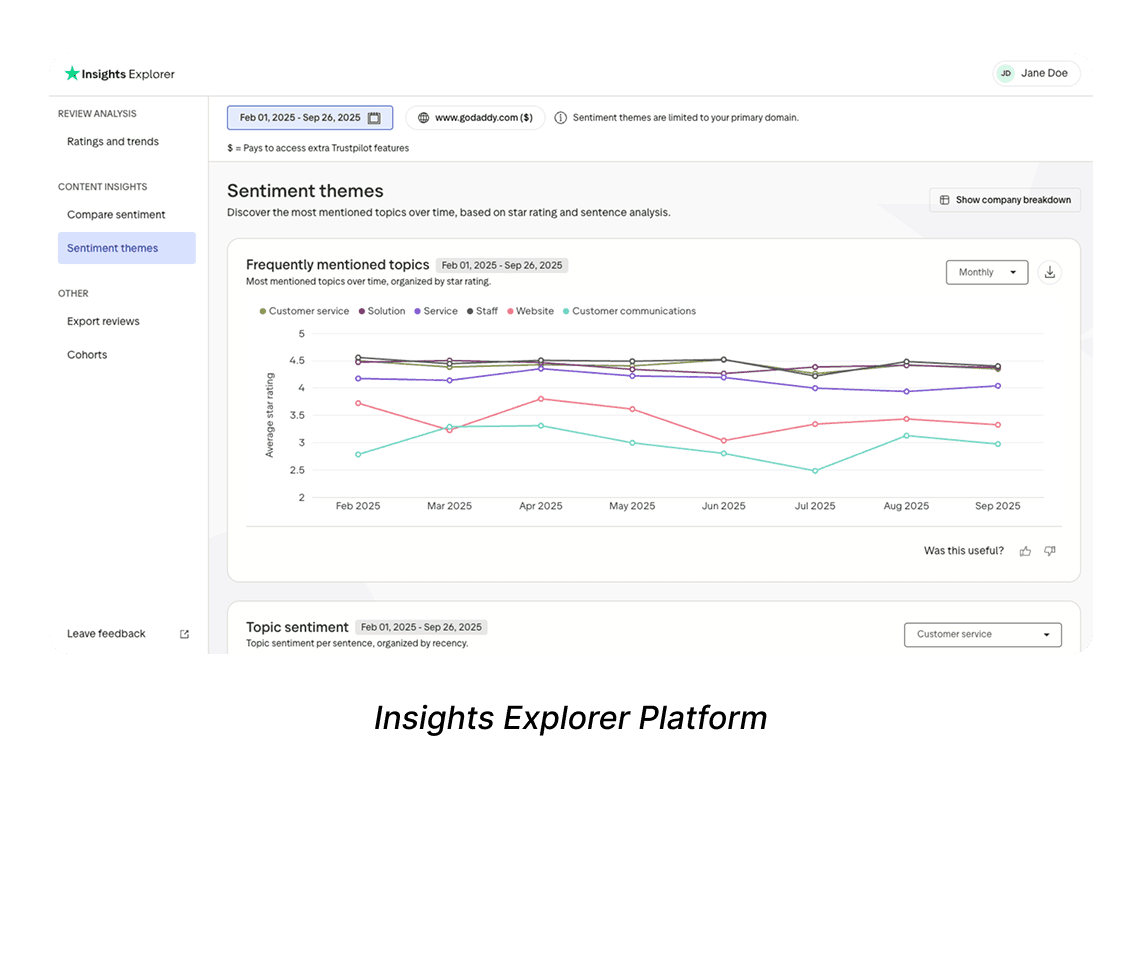Click the CONTENT INSIGHTS section label
The height and width of the screenshot is (968, 1128).
click(102, 187)
